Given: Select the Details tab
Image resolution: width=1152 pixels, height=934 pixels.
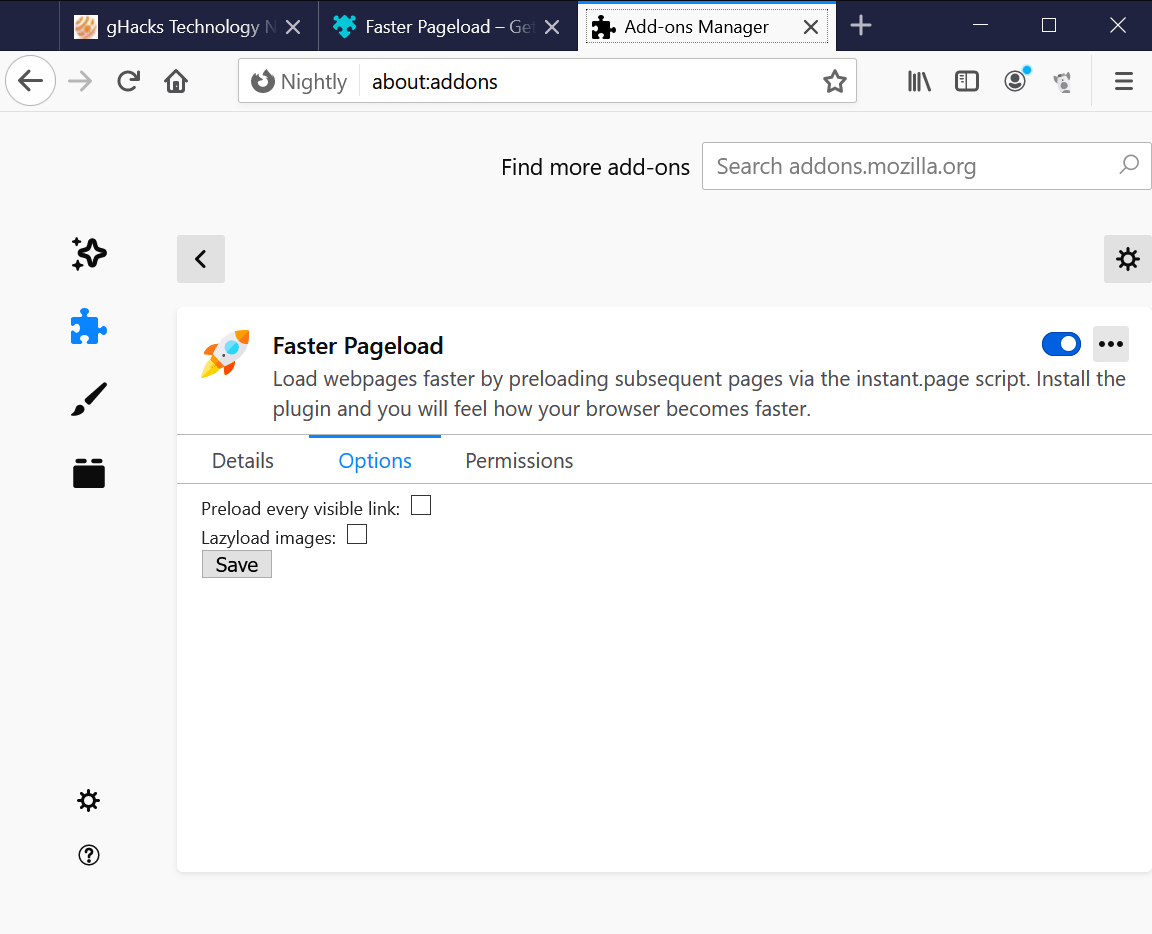Looking at the screenshot, I should pyautogui.click(x=242, y=460).
